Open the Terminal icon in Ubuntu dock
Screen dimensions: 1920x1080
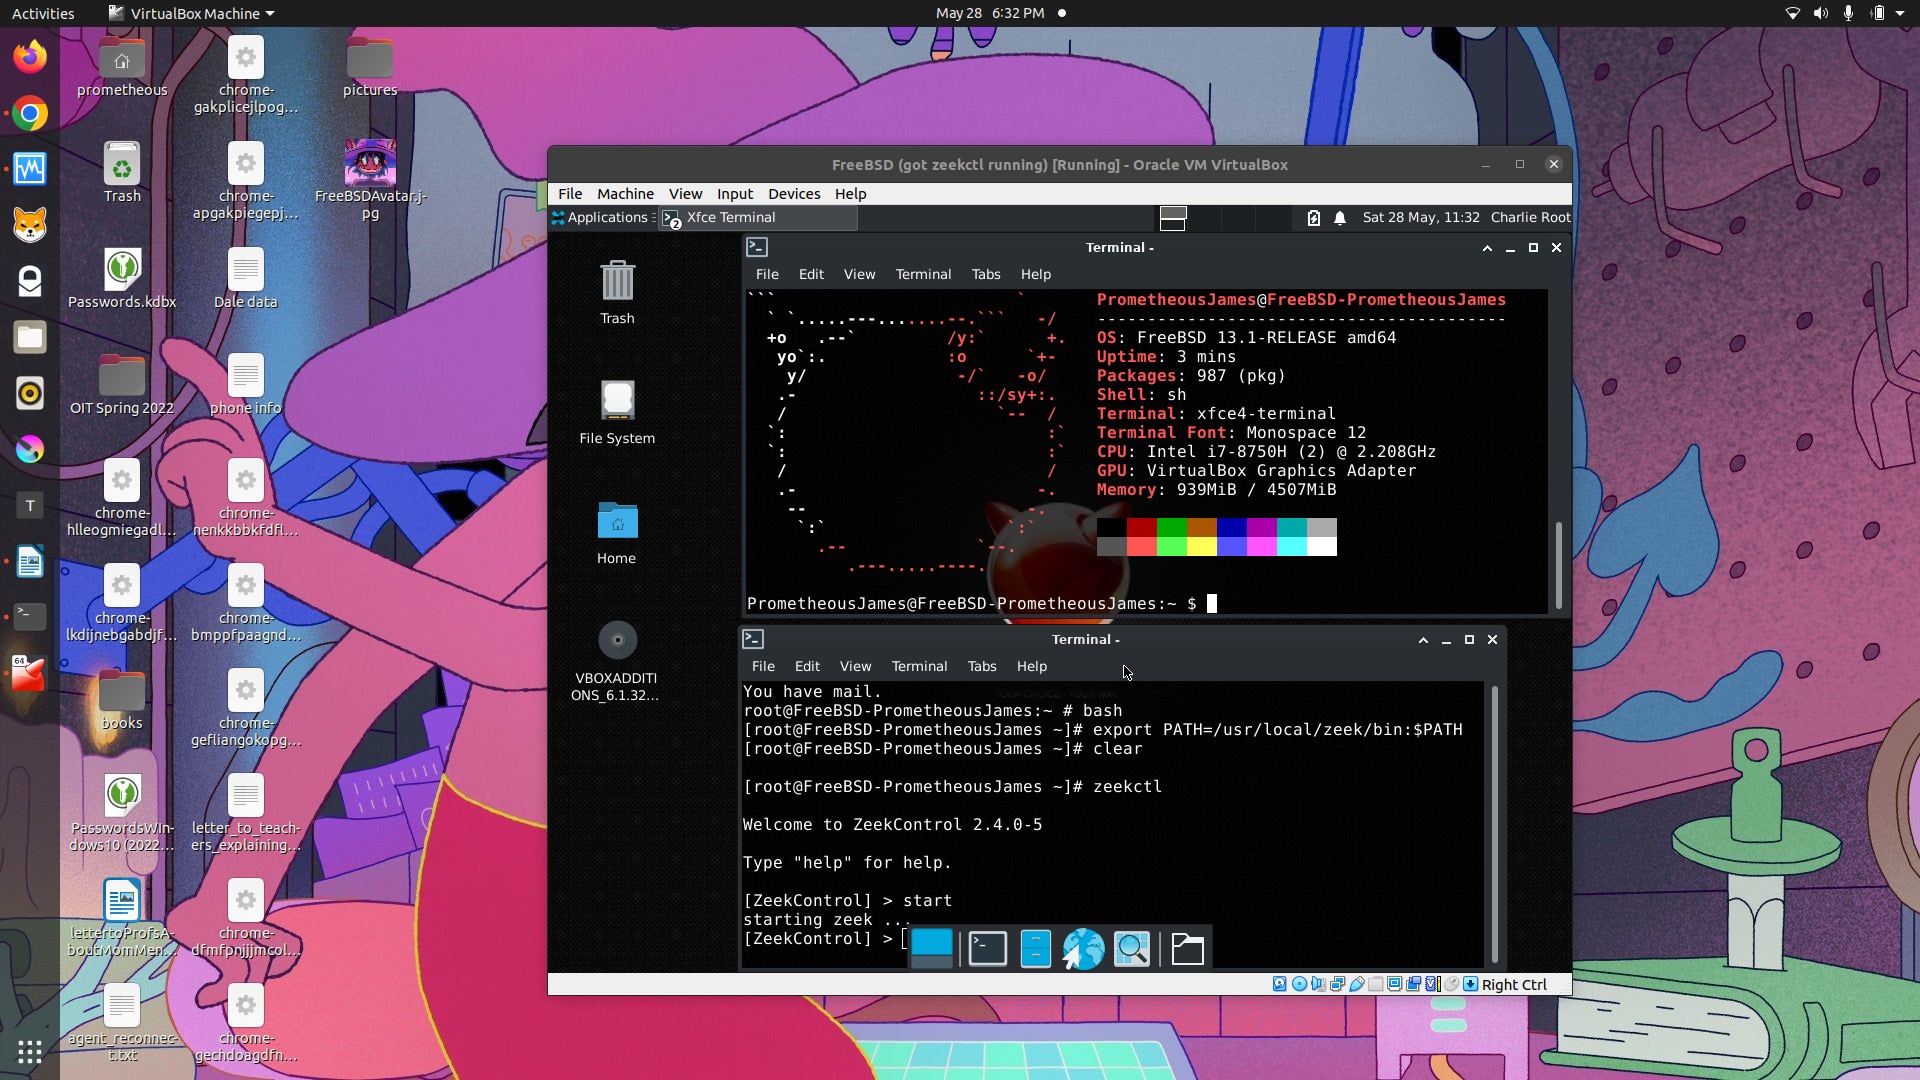click(x=30, y=617)
